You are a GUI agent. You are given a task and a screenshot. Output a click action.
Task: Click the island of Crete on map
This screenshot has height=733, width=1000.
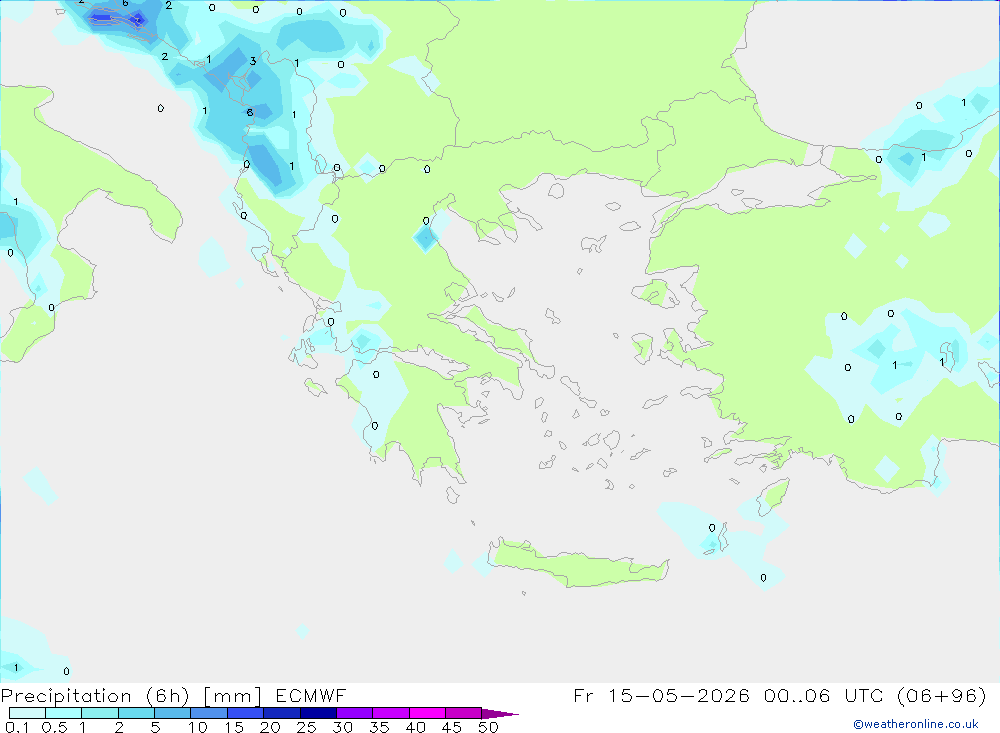tap(577, 564)
